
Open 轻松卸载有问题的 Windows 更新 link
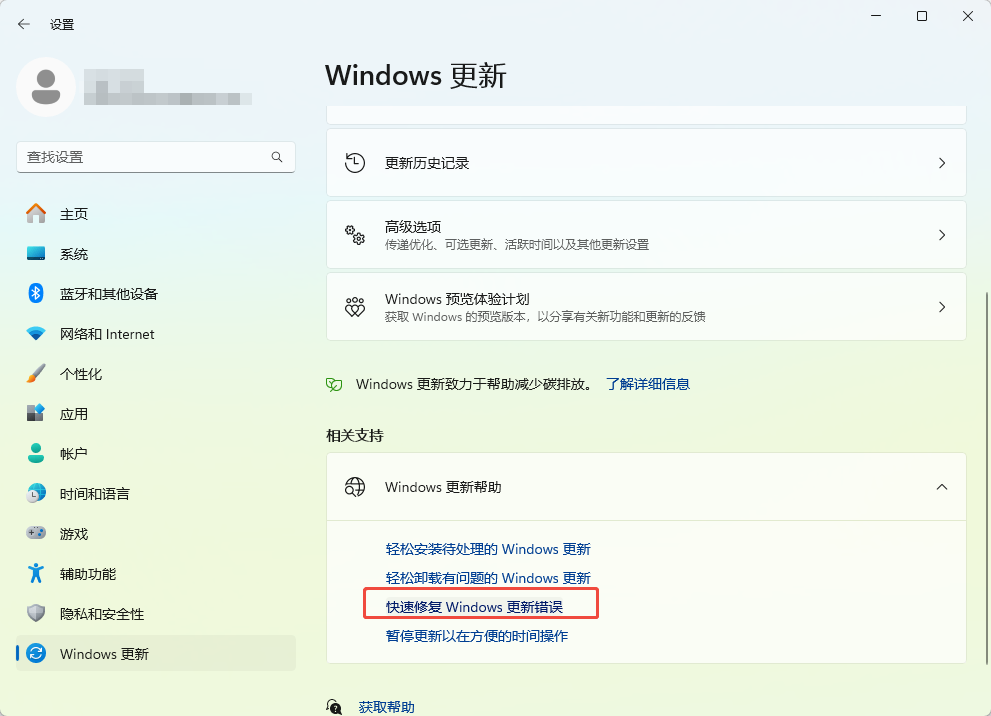coord(488,578)
